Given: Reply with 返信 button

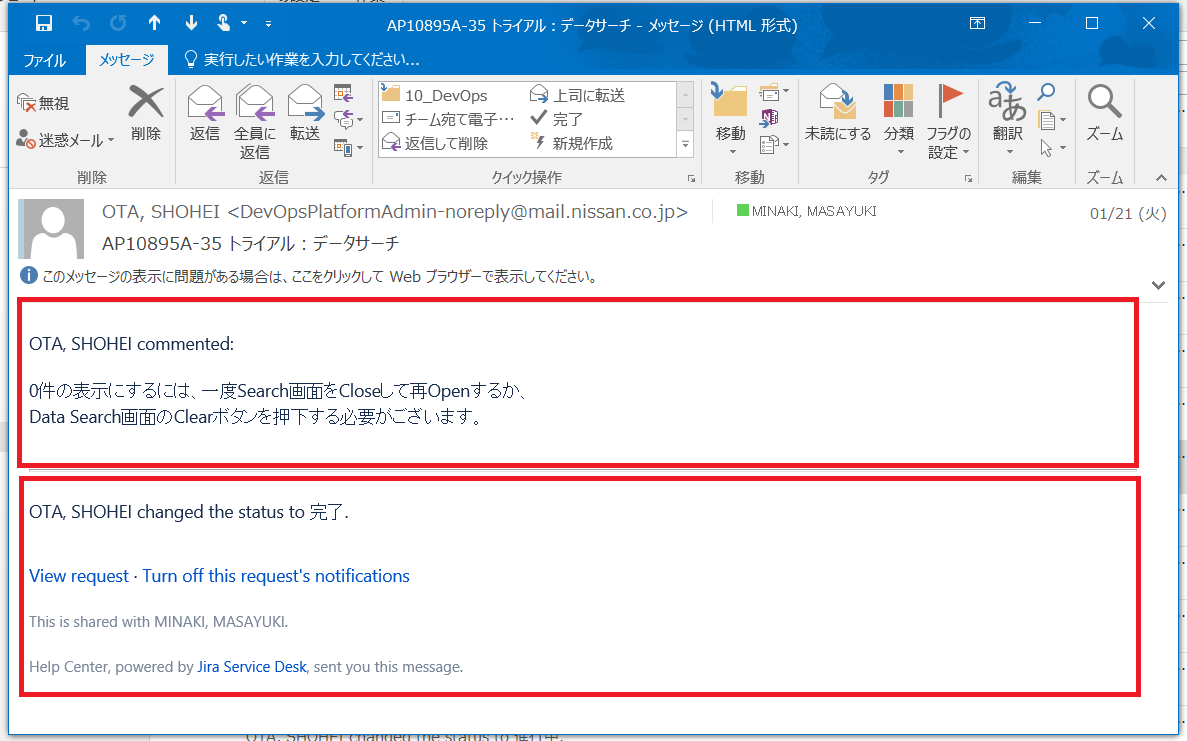Looking at the screenshot, I should (204, 114).
